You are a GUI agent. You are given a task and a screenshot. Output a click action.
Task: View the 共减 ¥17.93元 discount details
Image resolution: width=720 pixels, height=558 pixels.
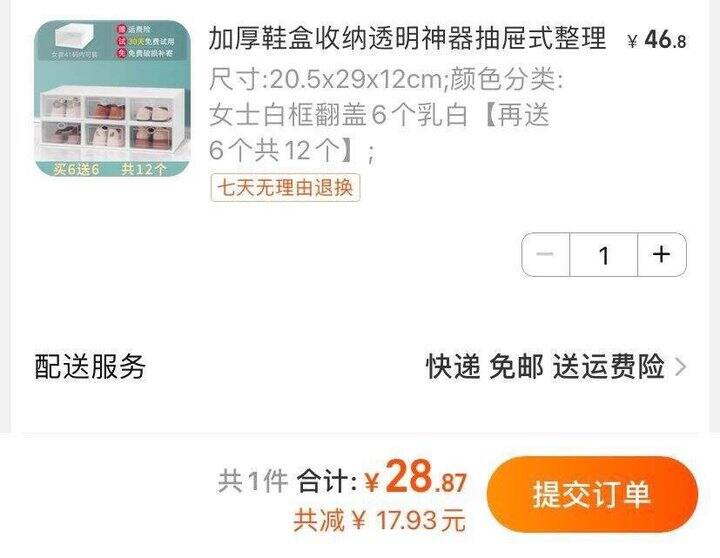pyautogui.click(x=379, y=520)
